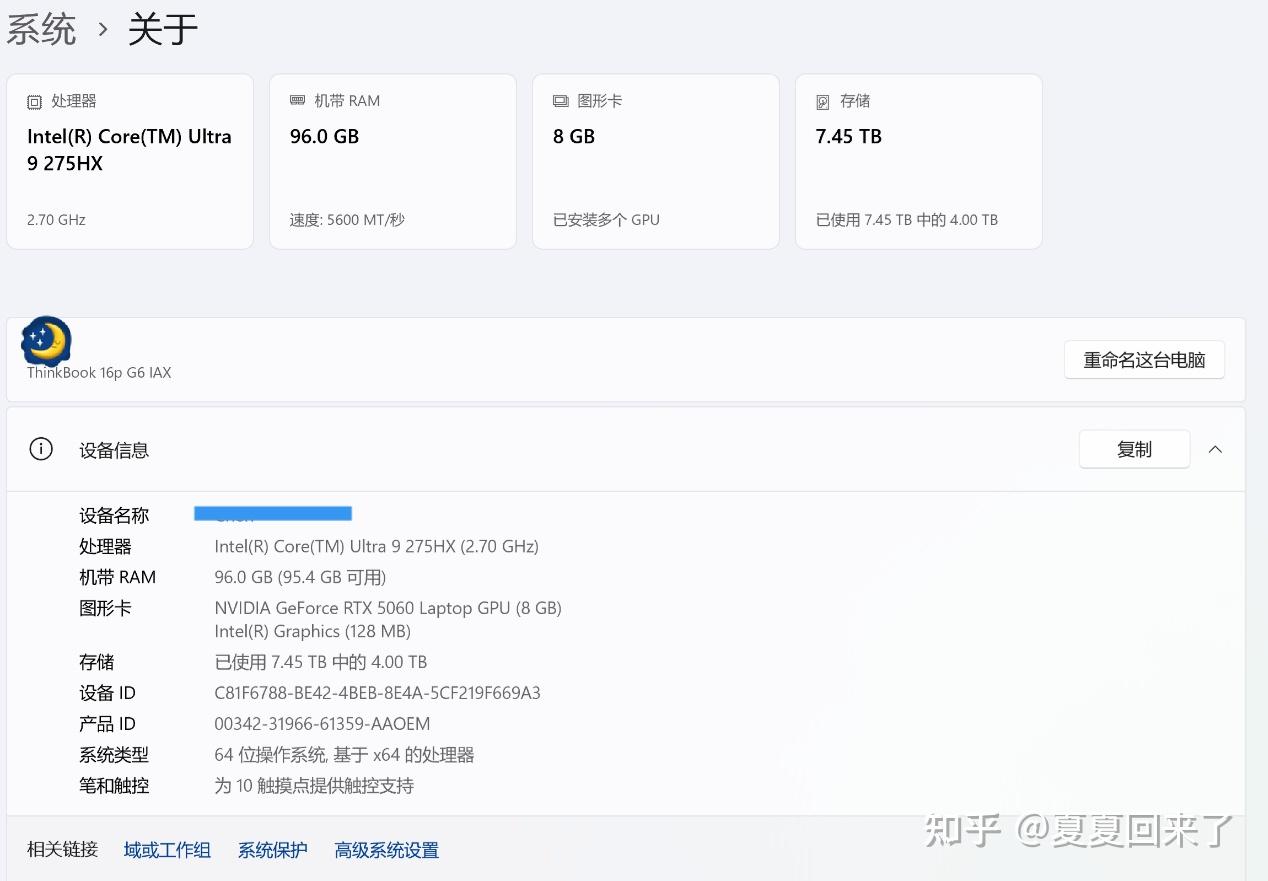
Task: Click the 7.45 TB storage card value
Action: pyautogui.click(x=849, y=137)
